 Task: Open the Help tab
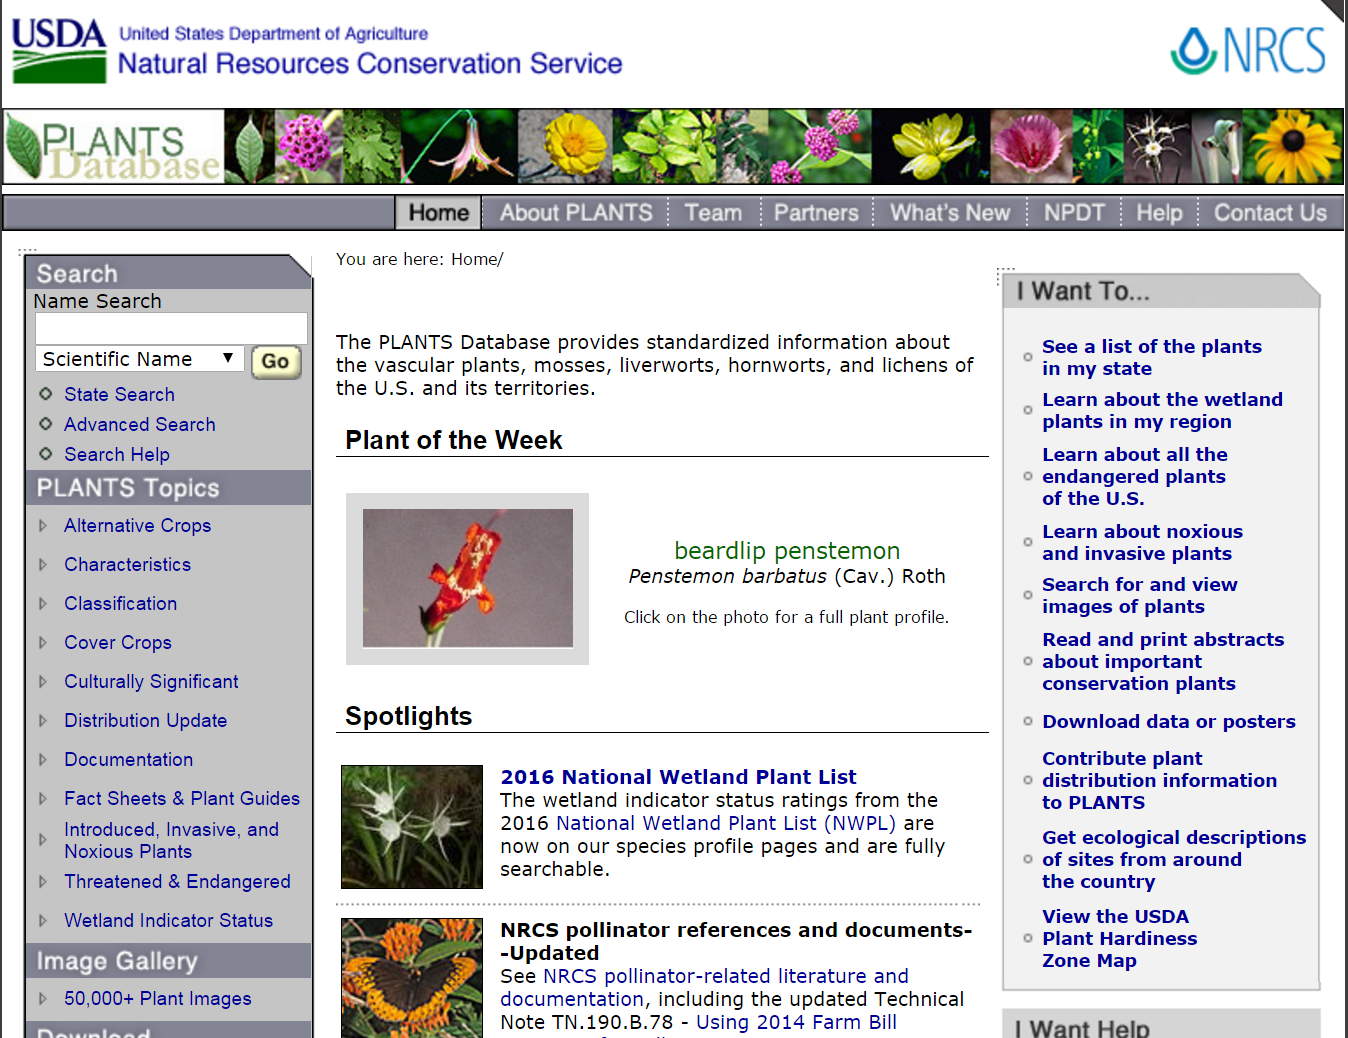pos(1159,213)
